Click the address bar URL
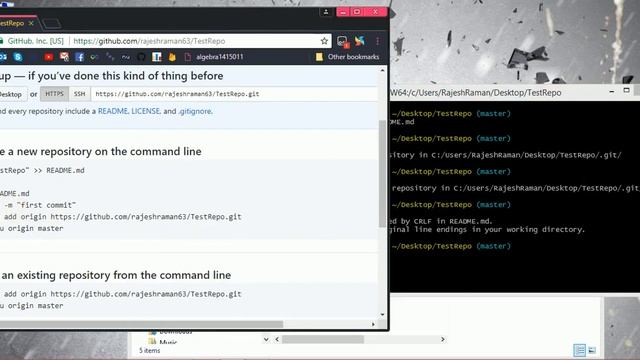Viewport: 640px width, 360px height. coord(149,41)
